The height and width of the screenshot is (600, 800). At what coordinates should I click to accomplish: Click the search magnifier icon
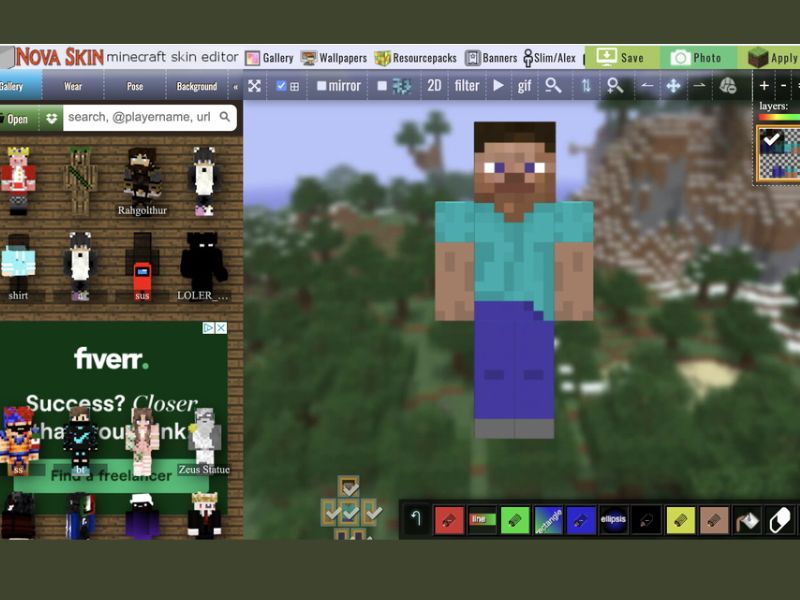(x=225, y=117)
